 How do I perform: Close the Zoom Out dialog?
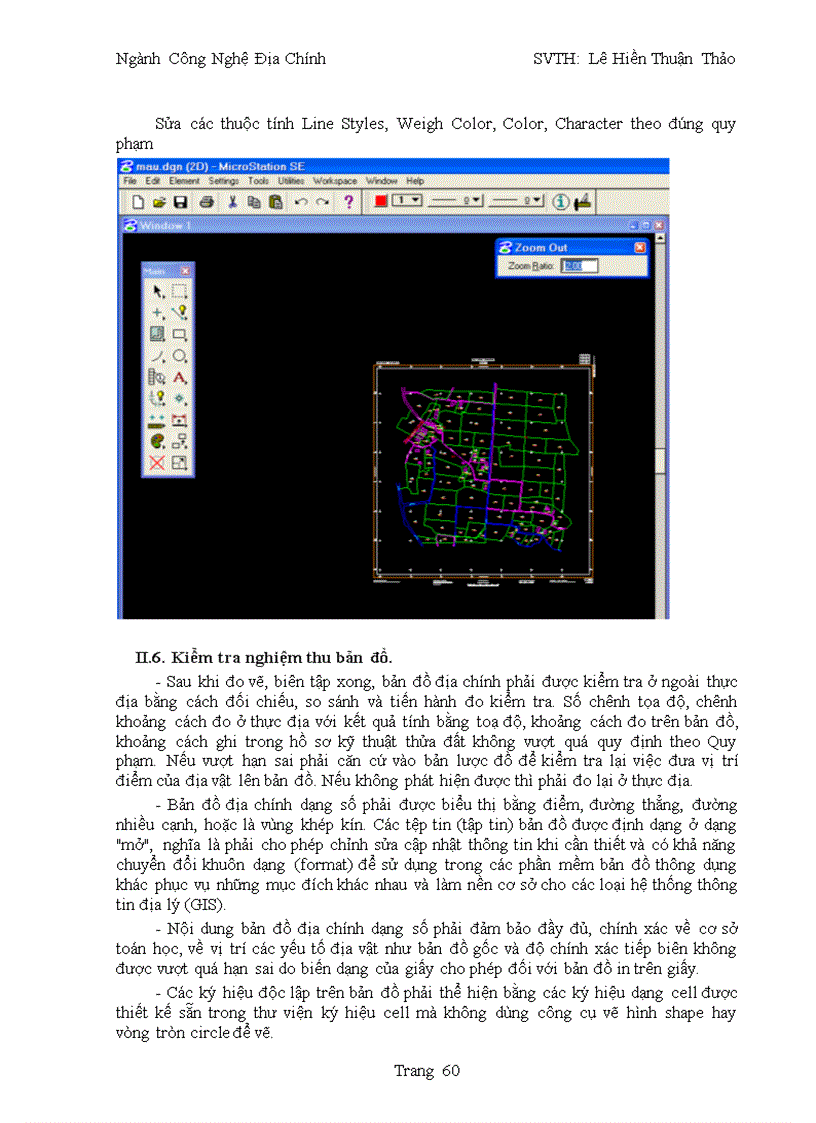point(640,247)
